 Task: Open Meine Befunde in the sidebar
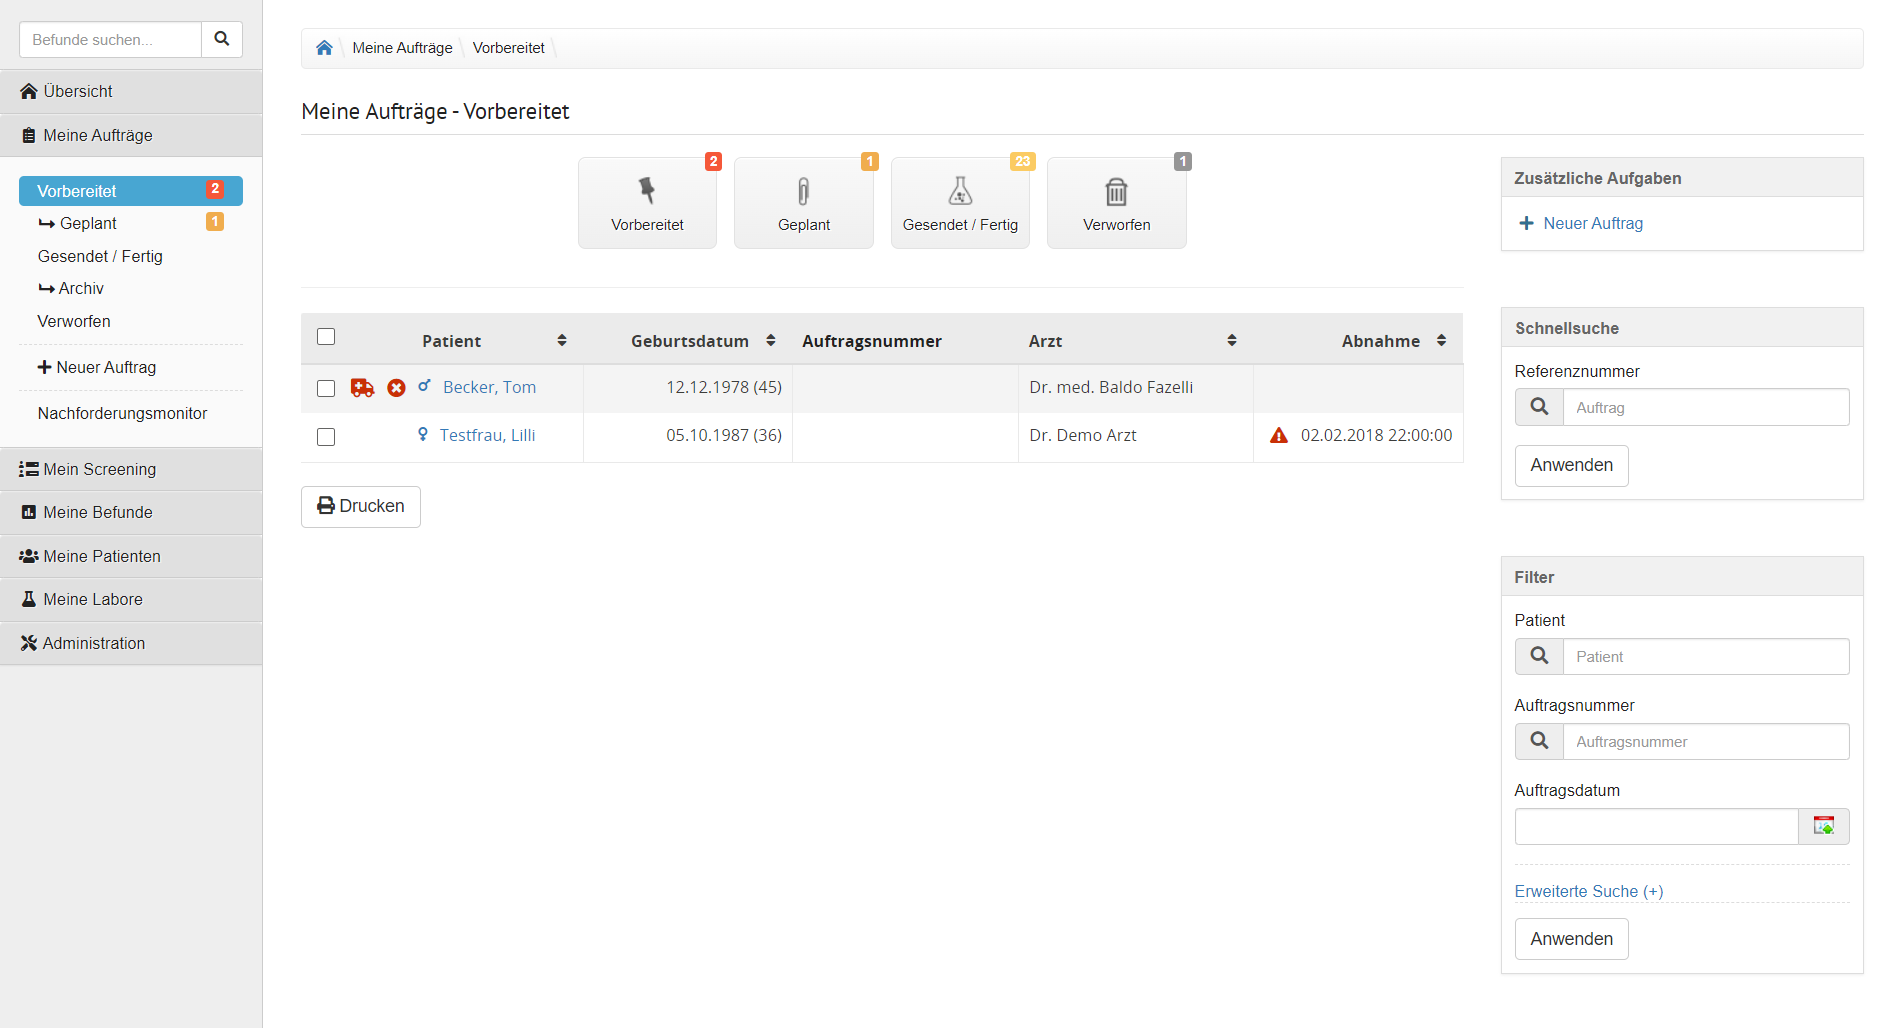(98, 512)
